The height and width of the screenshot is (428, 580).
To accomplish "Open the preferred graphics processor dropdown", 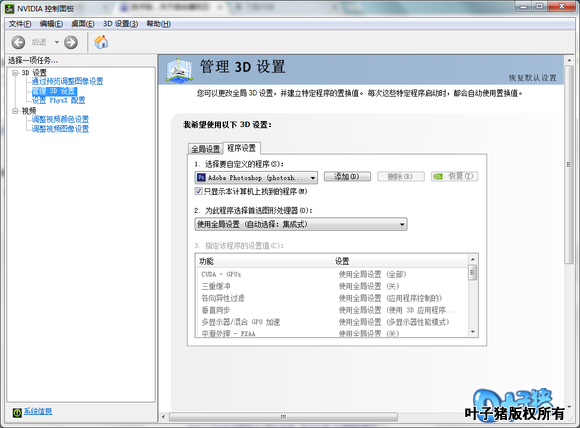I will click(x=301, y=224).
